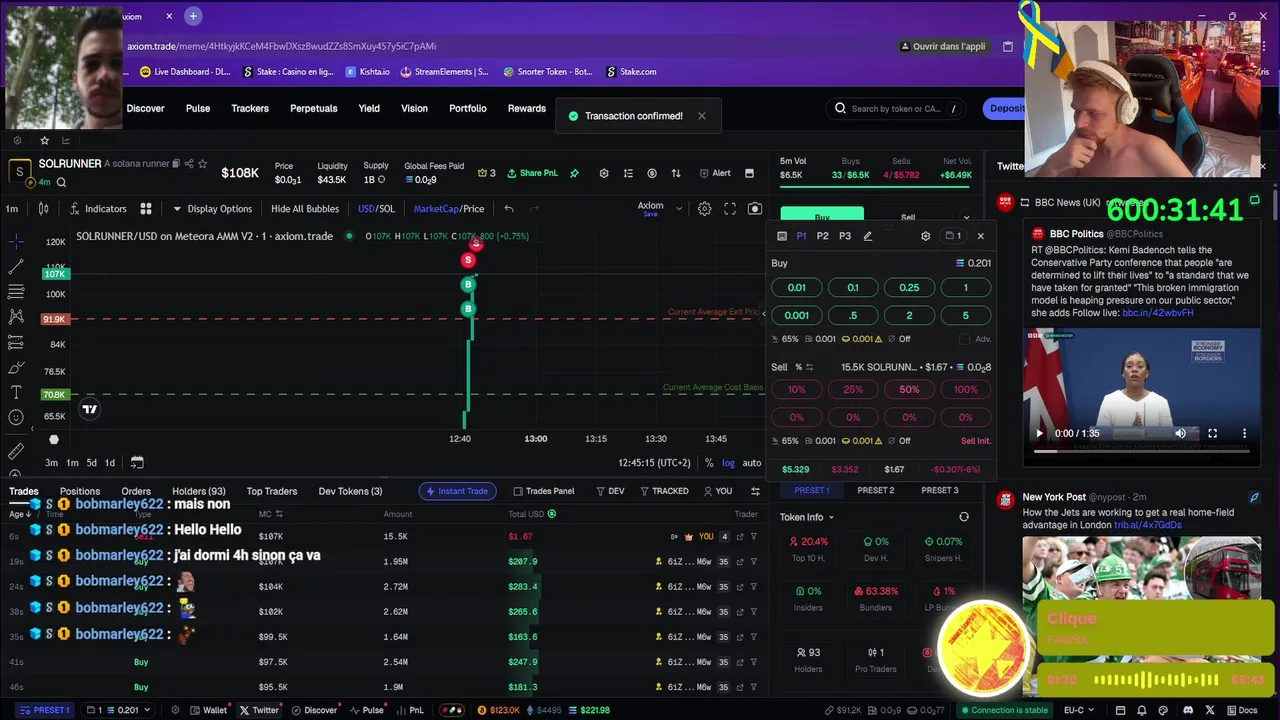Sell 50% of position button

coord(909,389)
